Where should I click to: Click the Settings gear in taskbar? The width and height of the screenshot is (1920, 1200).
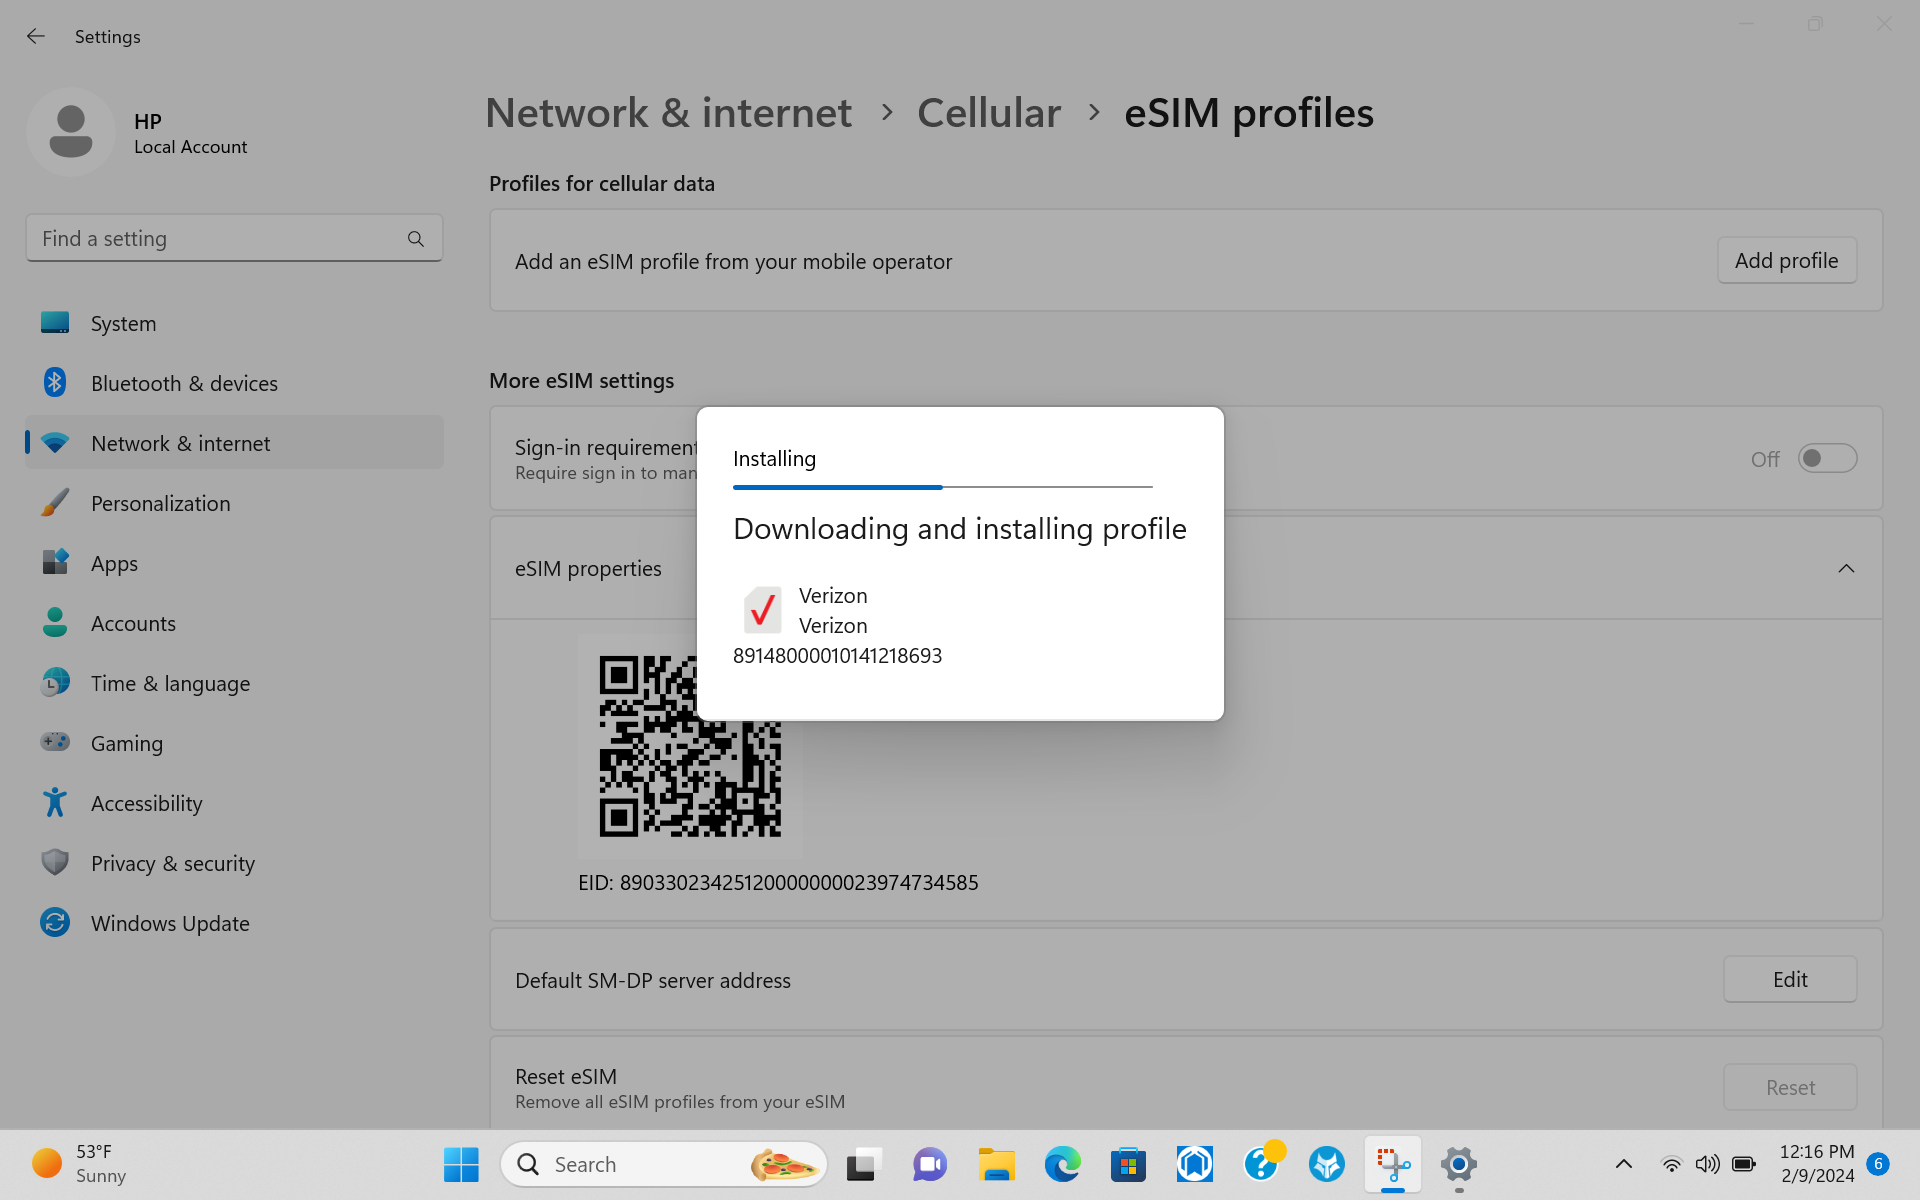pyautogui.click(x=1459, y=1164)
